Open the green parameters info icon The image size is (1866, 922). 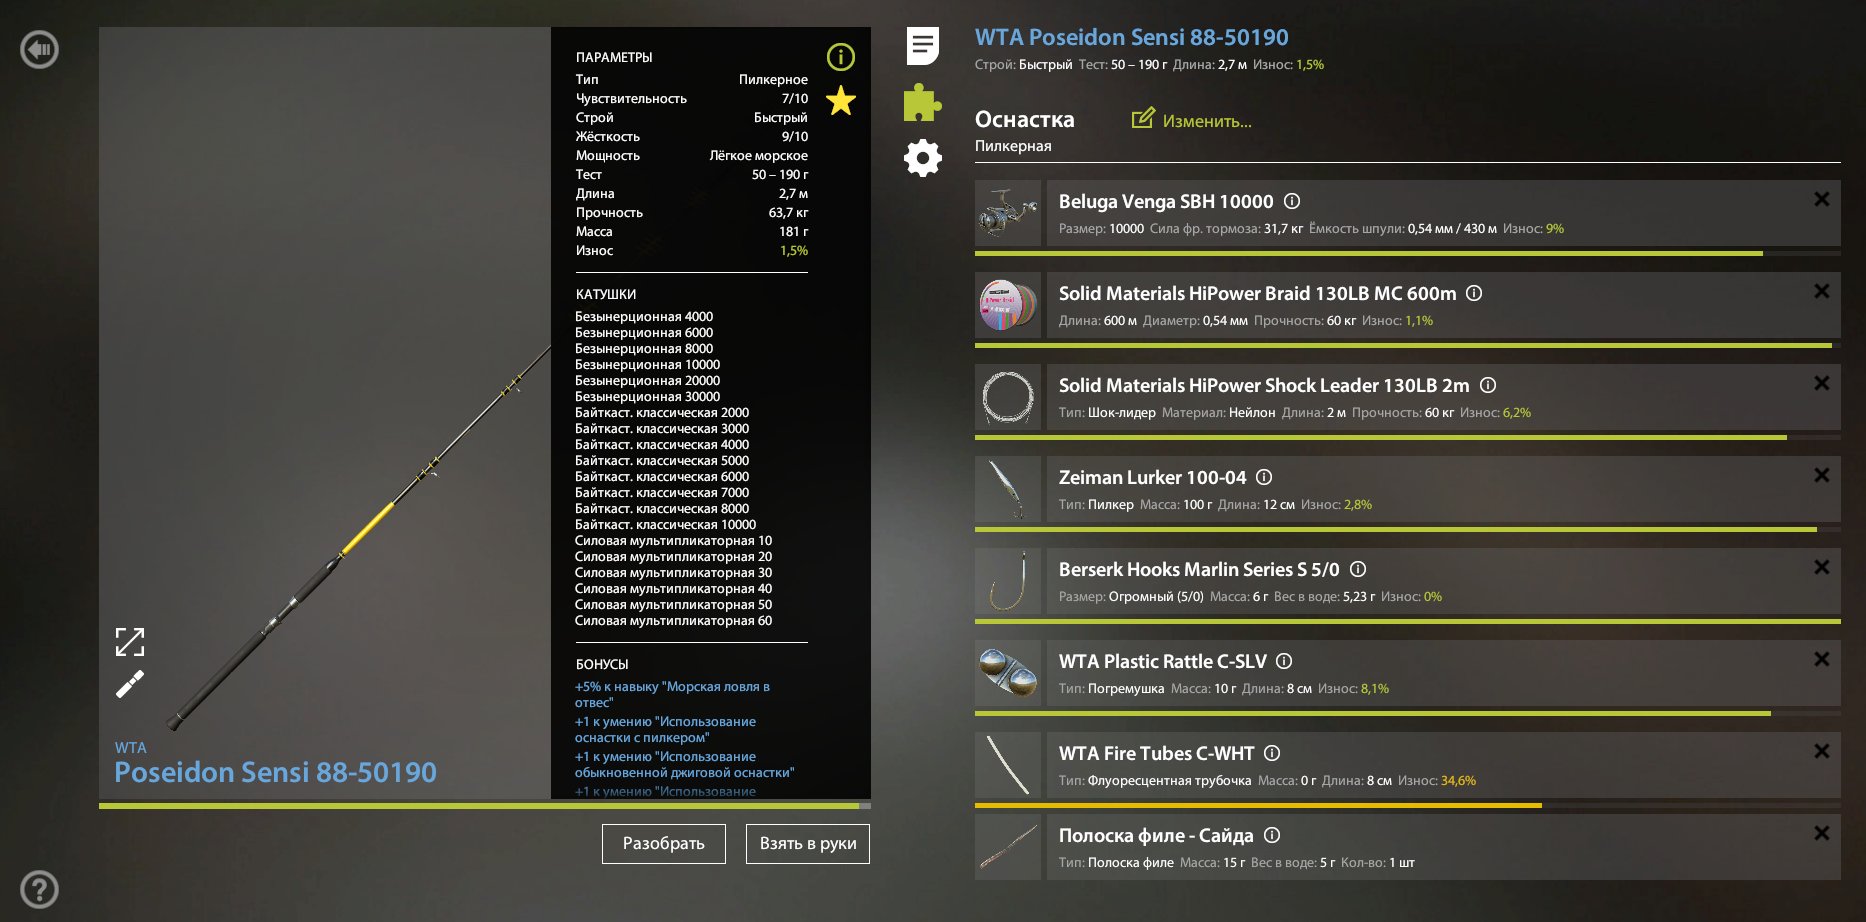841,57
